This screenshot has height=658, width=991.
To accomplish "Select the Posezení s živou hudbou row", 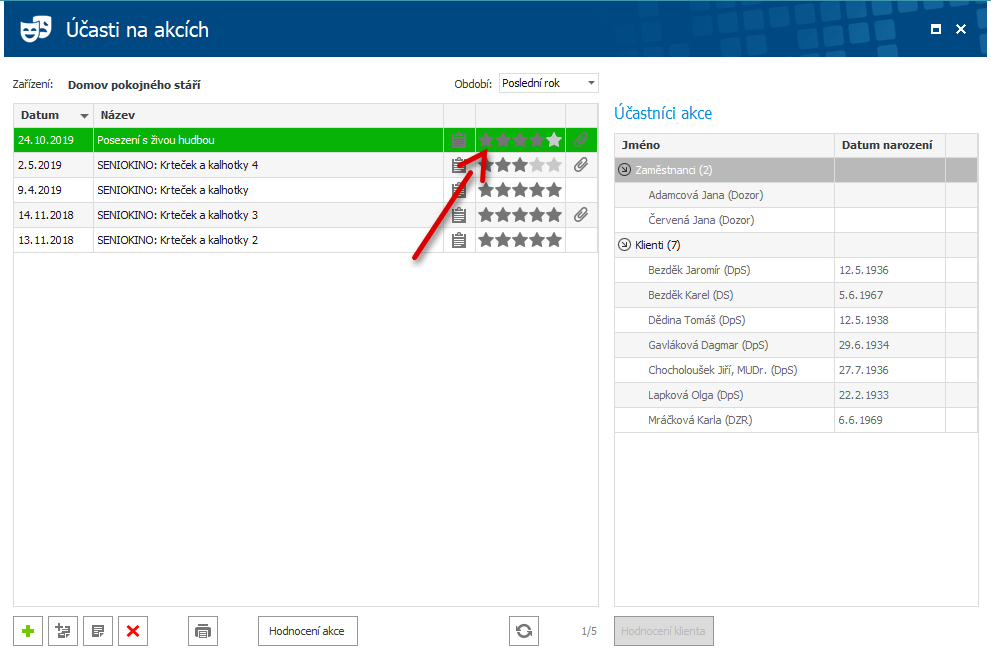I will [305, 140].
